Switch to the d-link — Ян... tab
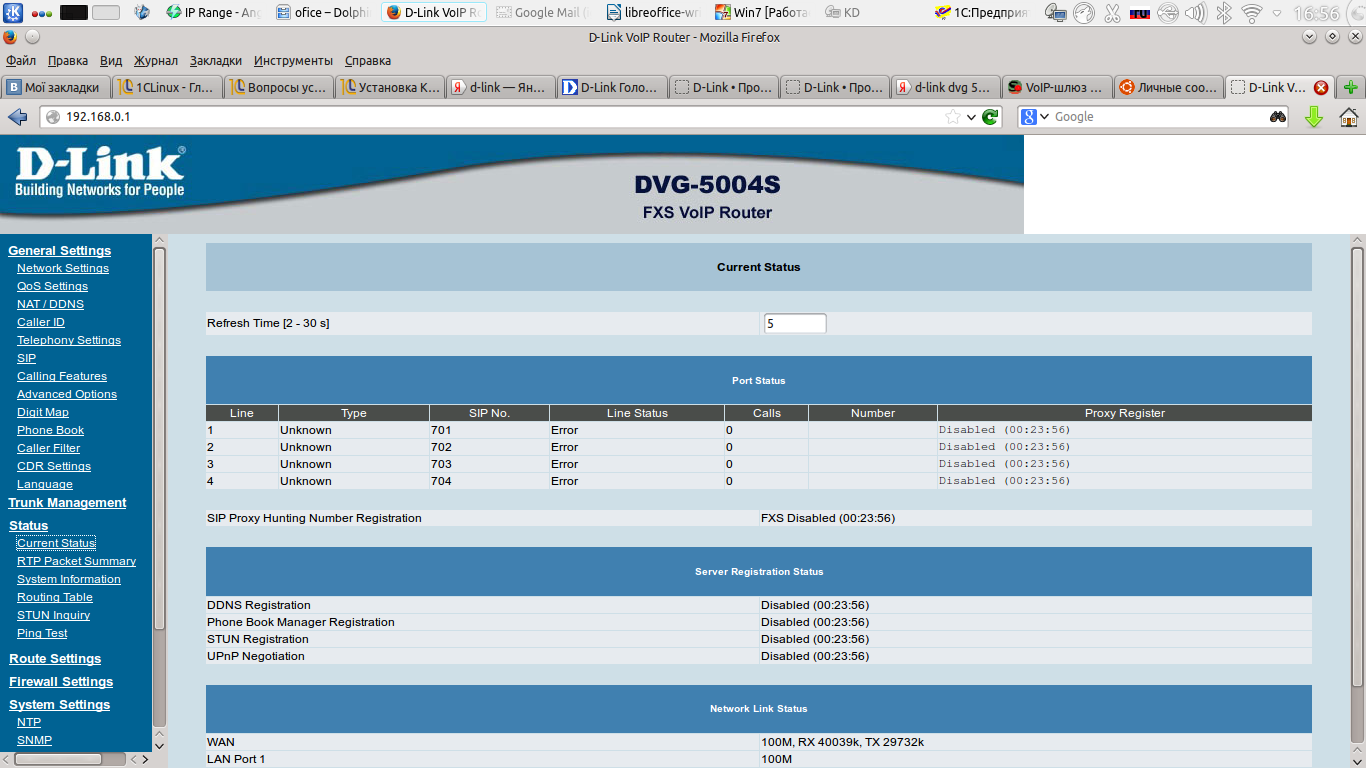 point(500,87)
